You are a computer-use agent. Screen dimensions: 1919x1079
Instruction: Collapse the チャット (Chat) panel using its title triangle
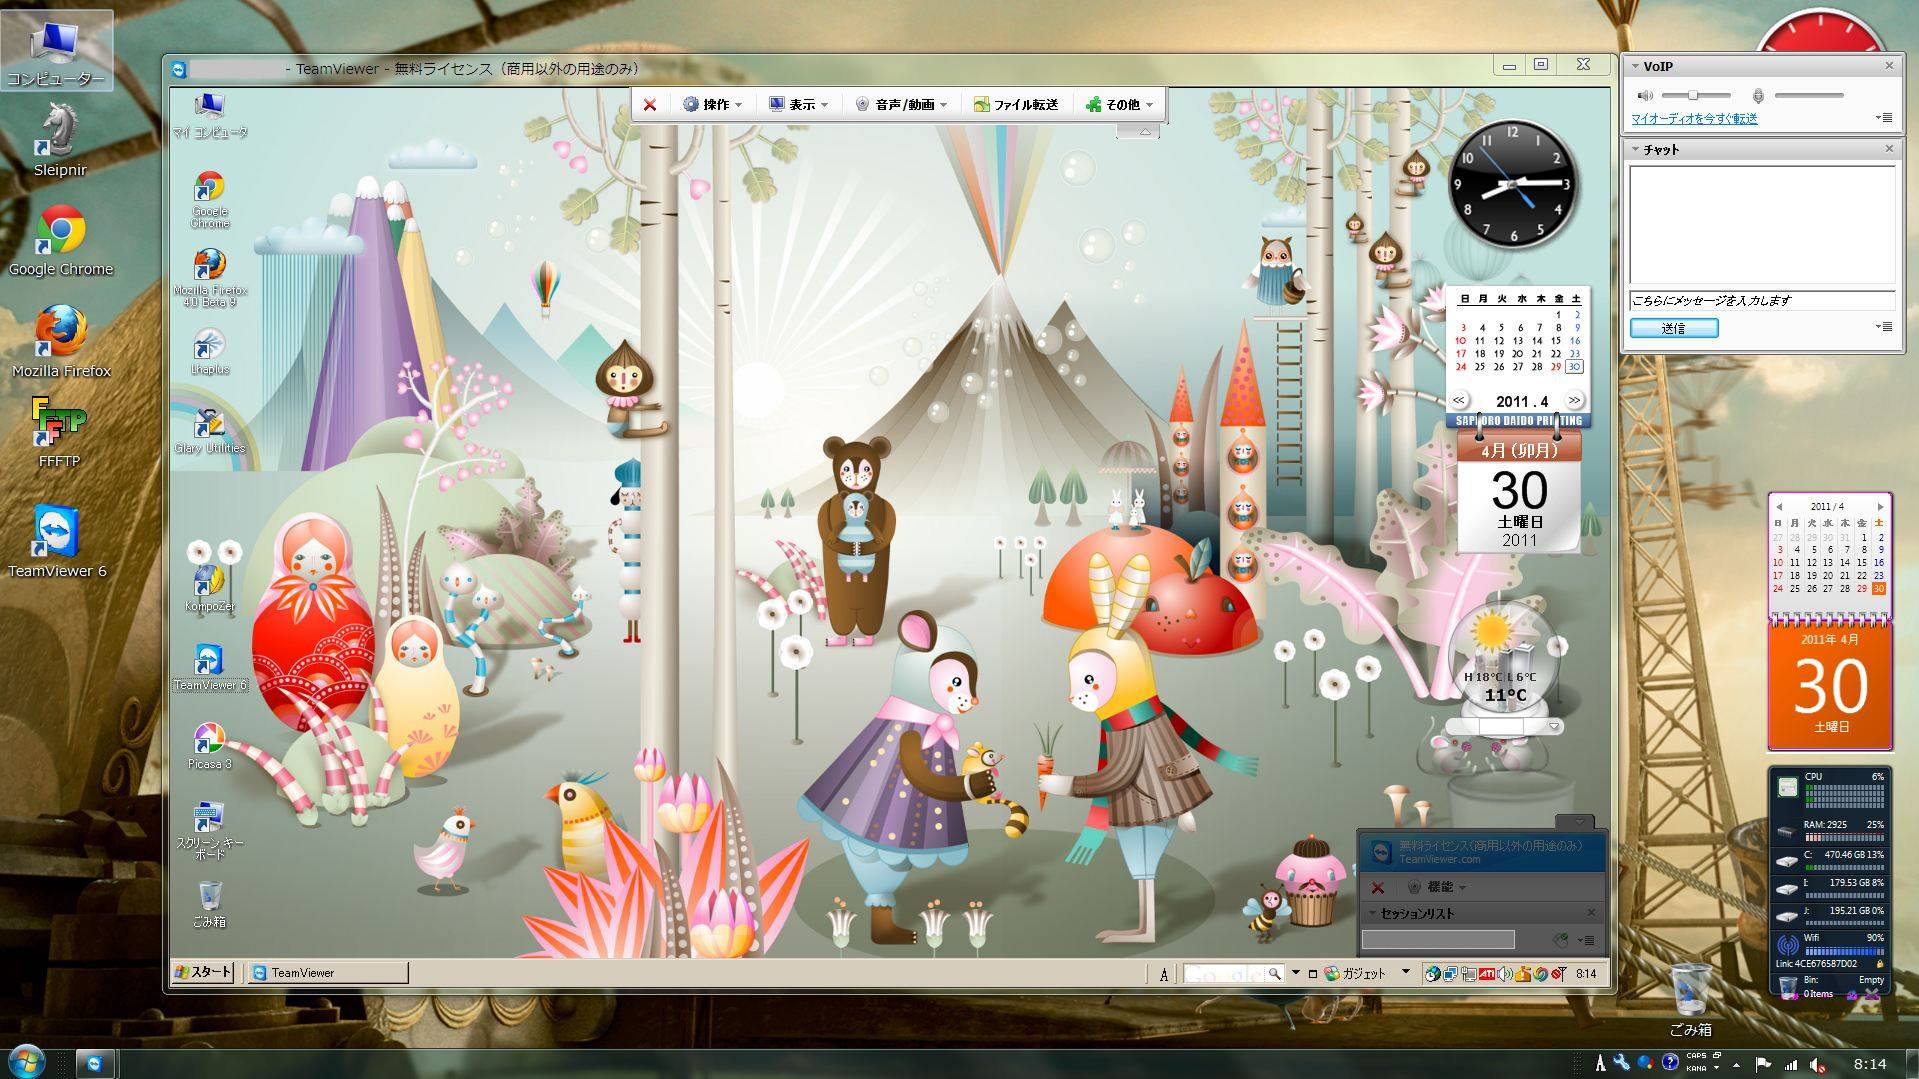click(1635, 149)
